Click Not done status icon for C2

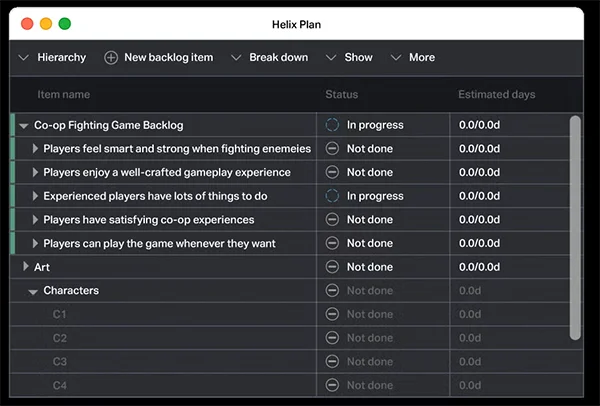(332, 338)
